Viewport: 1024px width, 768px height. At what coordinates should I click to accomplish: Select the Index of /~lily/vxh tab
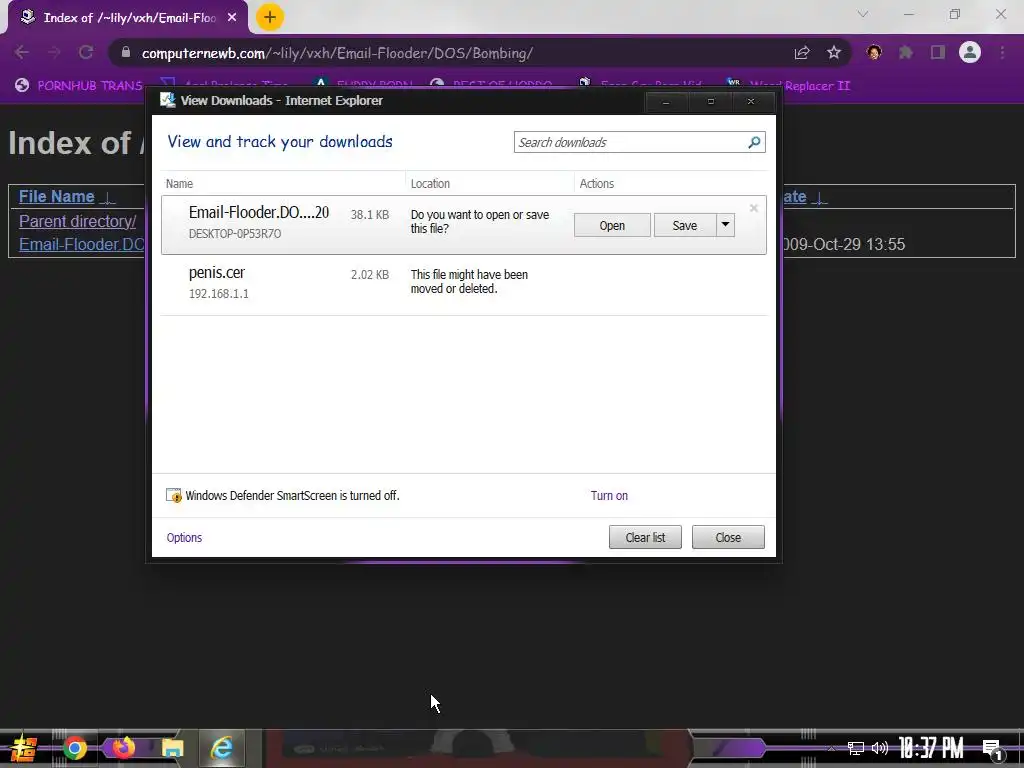pyautogui.click(x=128, y=18)
